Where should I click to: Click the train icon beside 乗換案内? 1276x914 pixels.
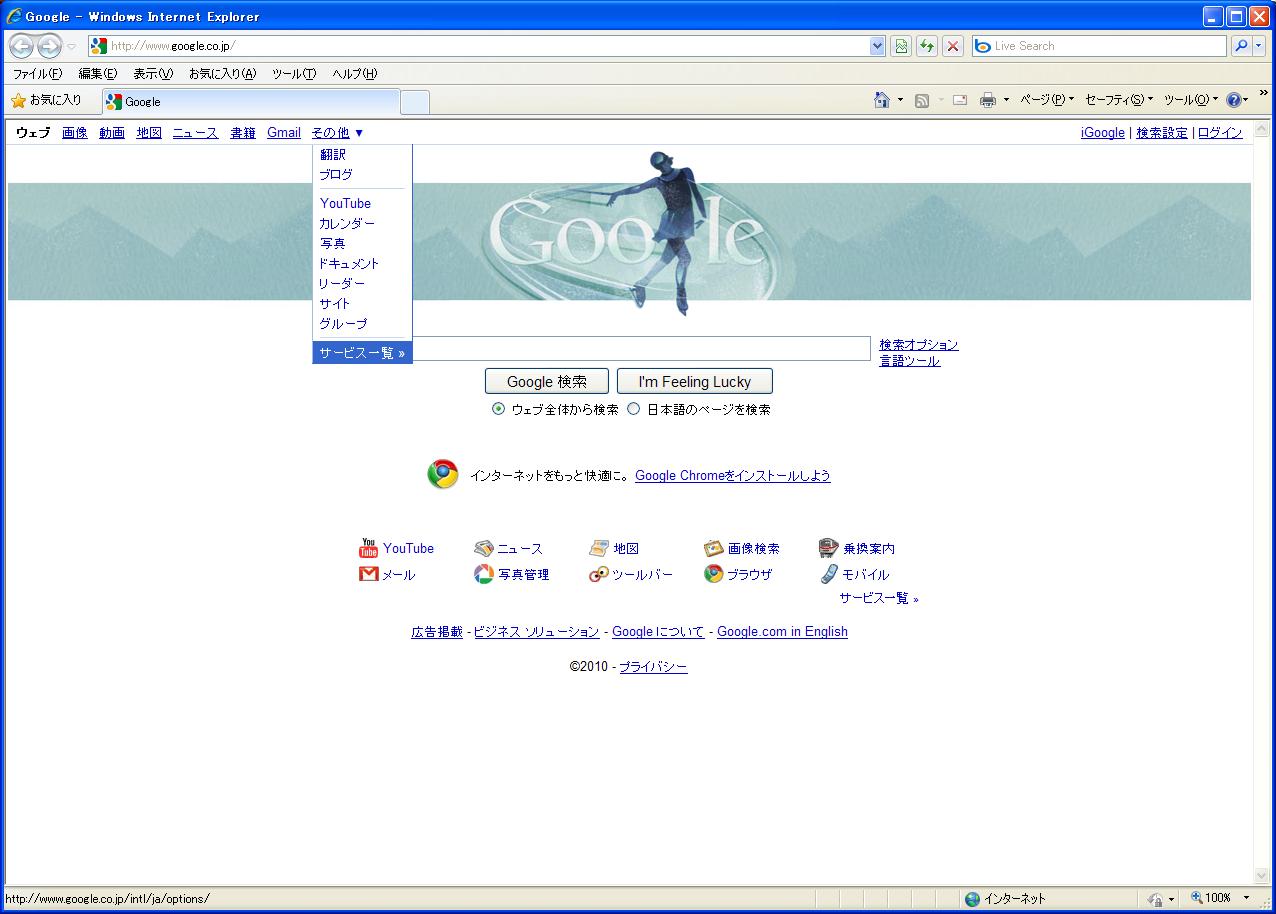point(828,548)
